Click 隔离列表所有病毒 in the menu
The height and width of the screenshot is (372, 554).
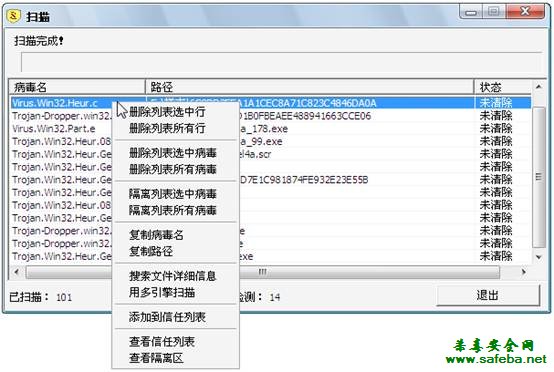click(x=172, y=210)
